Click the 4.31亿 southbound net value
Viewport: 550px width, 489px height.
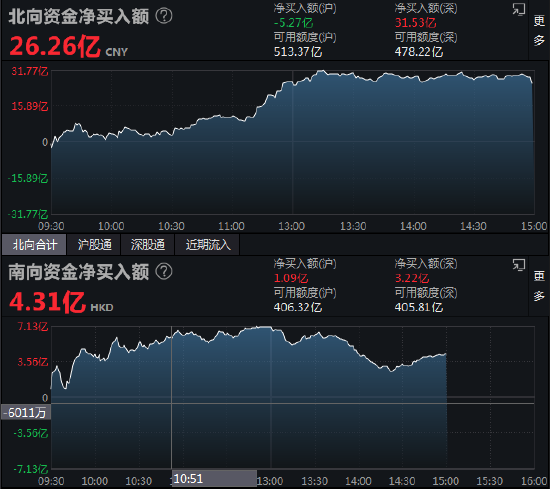click(47, 302)
